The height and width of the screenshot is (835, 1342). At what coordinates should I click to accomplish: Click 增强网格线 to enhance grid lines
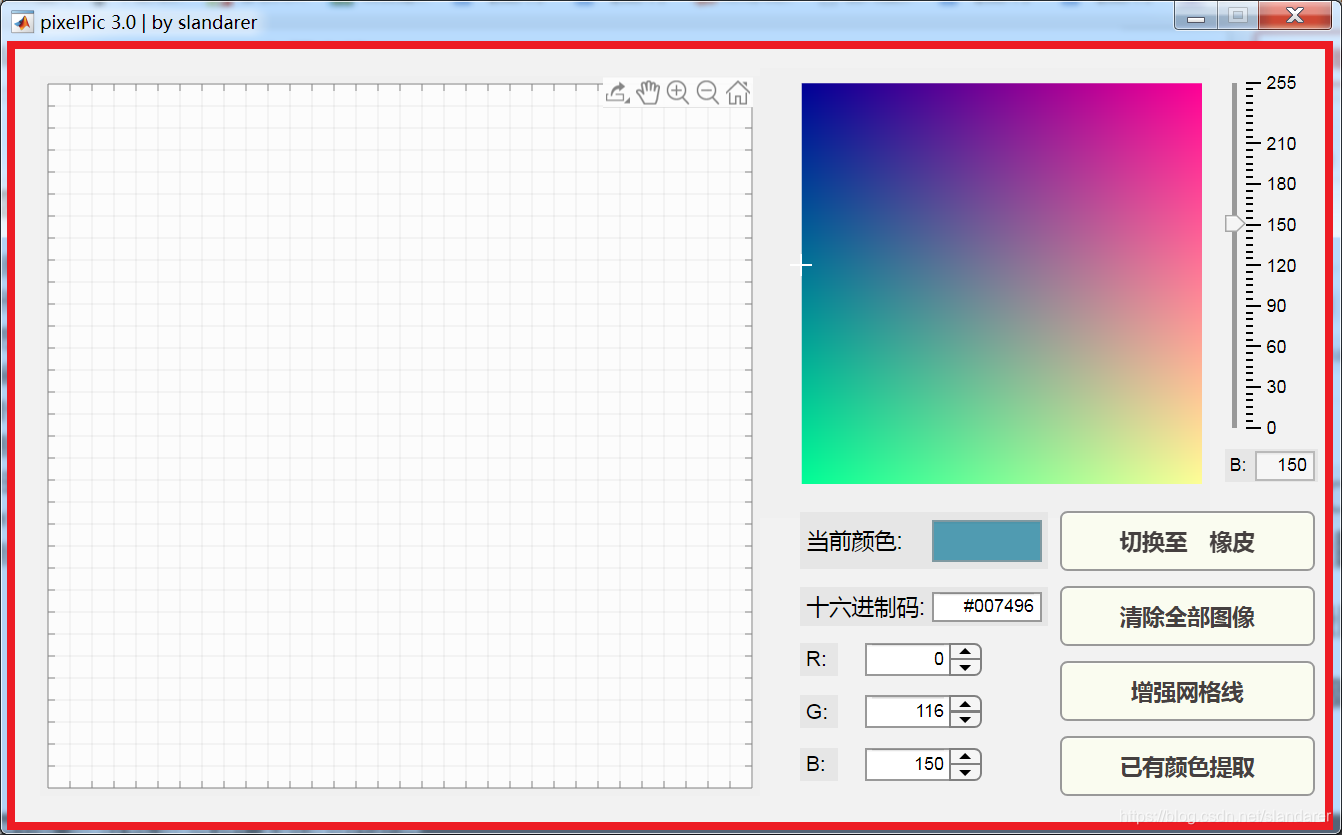[x=1187, y=692]
